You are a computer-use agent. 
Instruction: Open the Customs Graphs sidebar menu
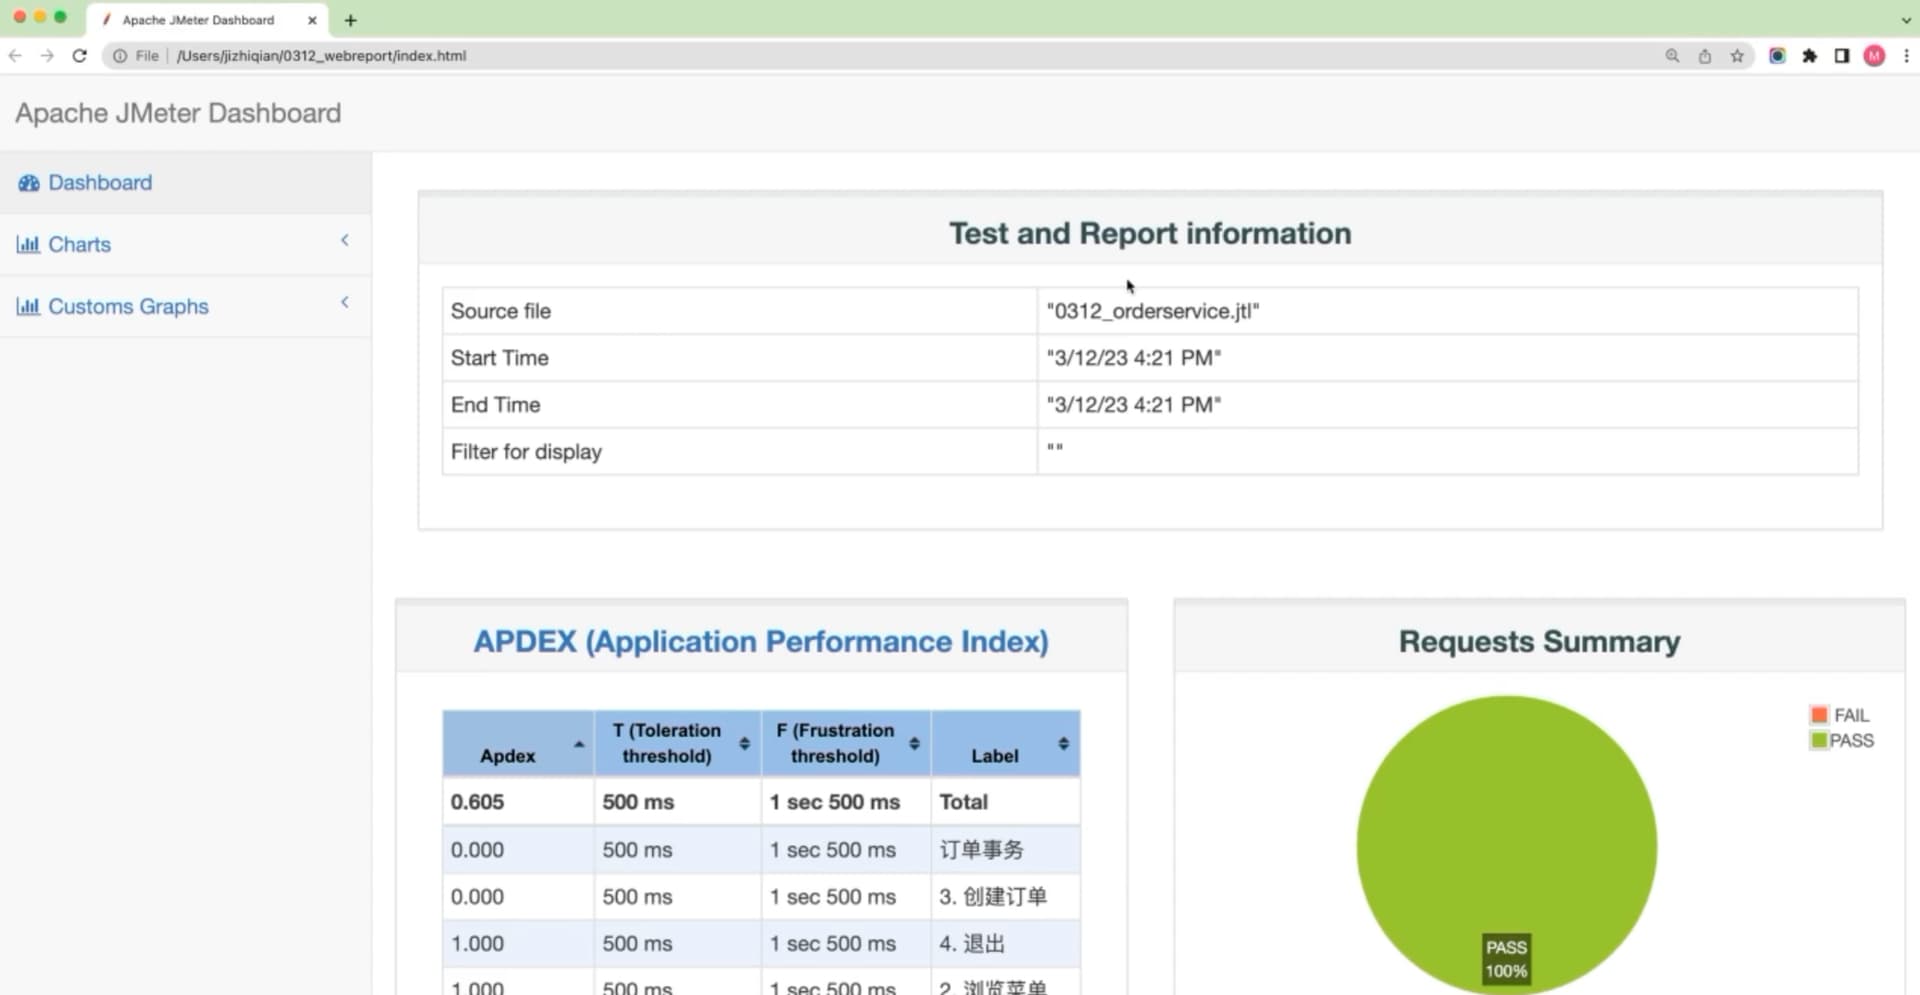(x=128, y=306)
